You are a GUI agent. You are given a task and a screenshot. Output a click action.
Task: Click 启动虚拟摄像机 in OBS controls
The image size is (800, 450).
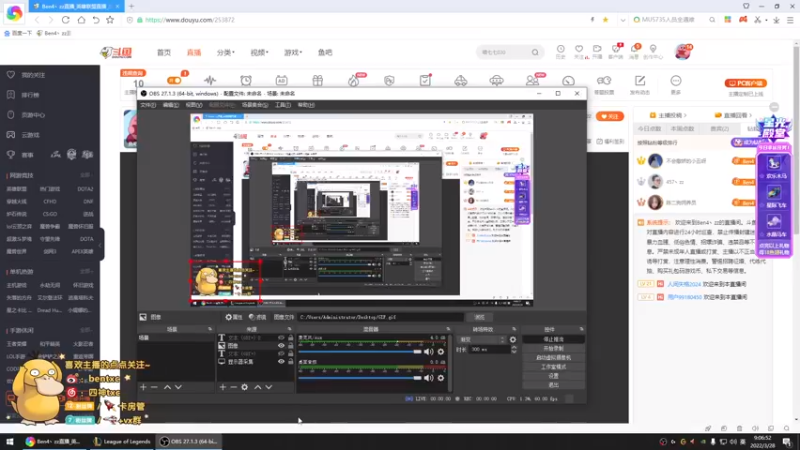click(x=553, y=358)
